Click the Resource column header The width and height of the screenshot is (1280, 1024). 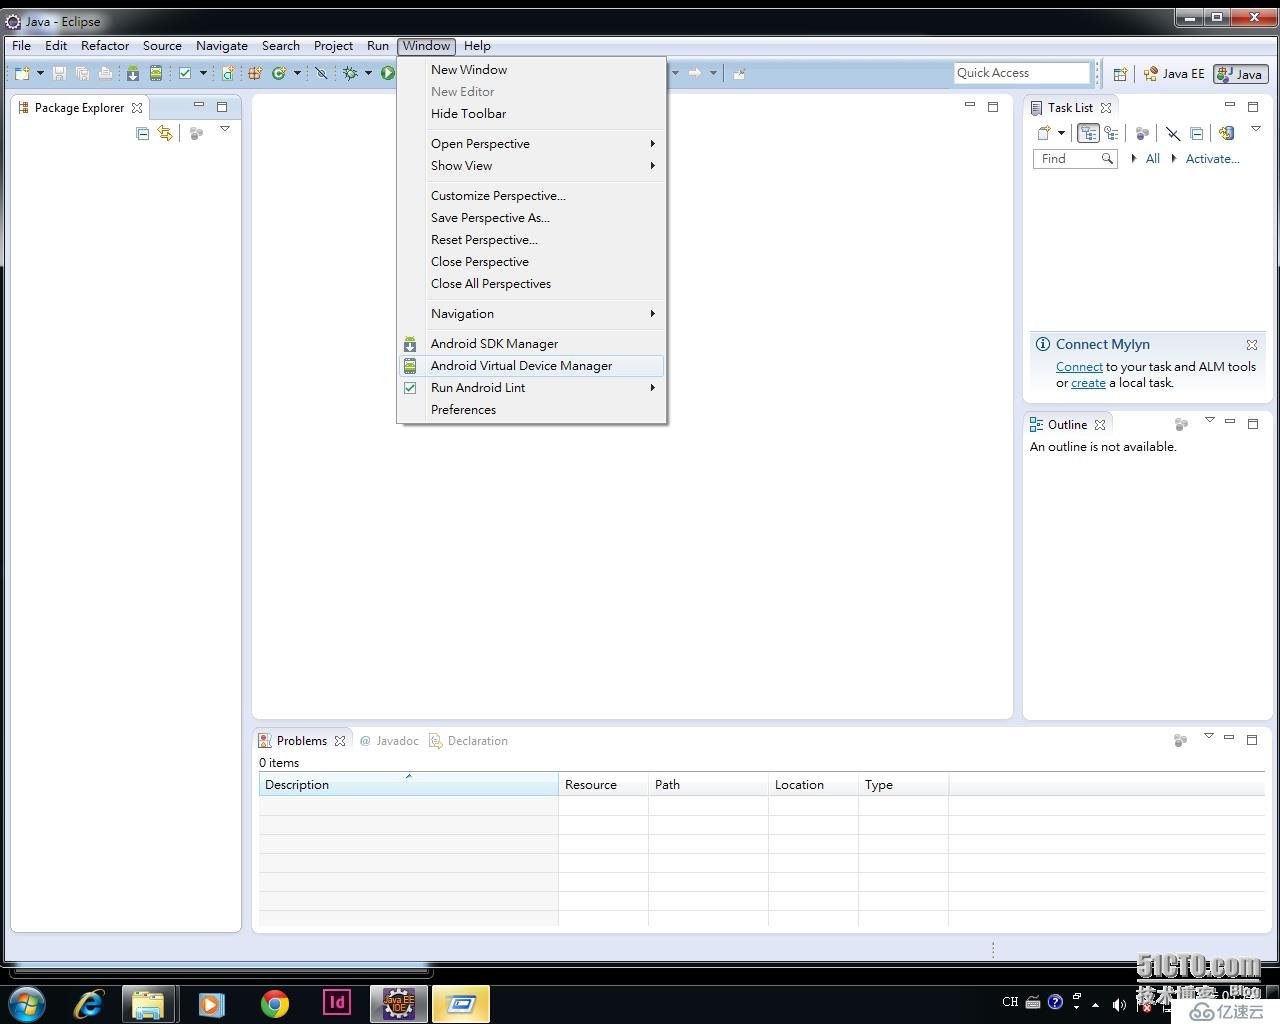tap(603, 785)
